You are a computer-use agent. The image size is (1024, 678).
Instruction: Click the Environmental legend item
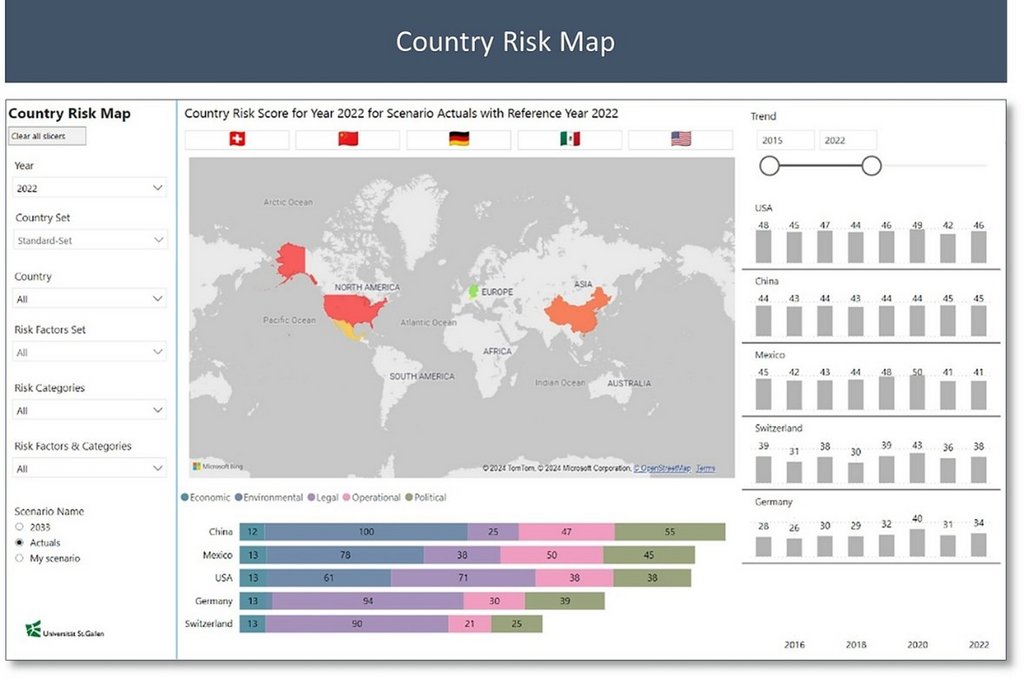(x=272, y=498)
